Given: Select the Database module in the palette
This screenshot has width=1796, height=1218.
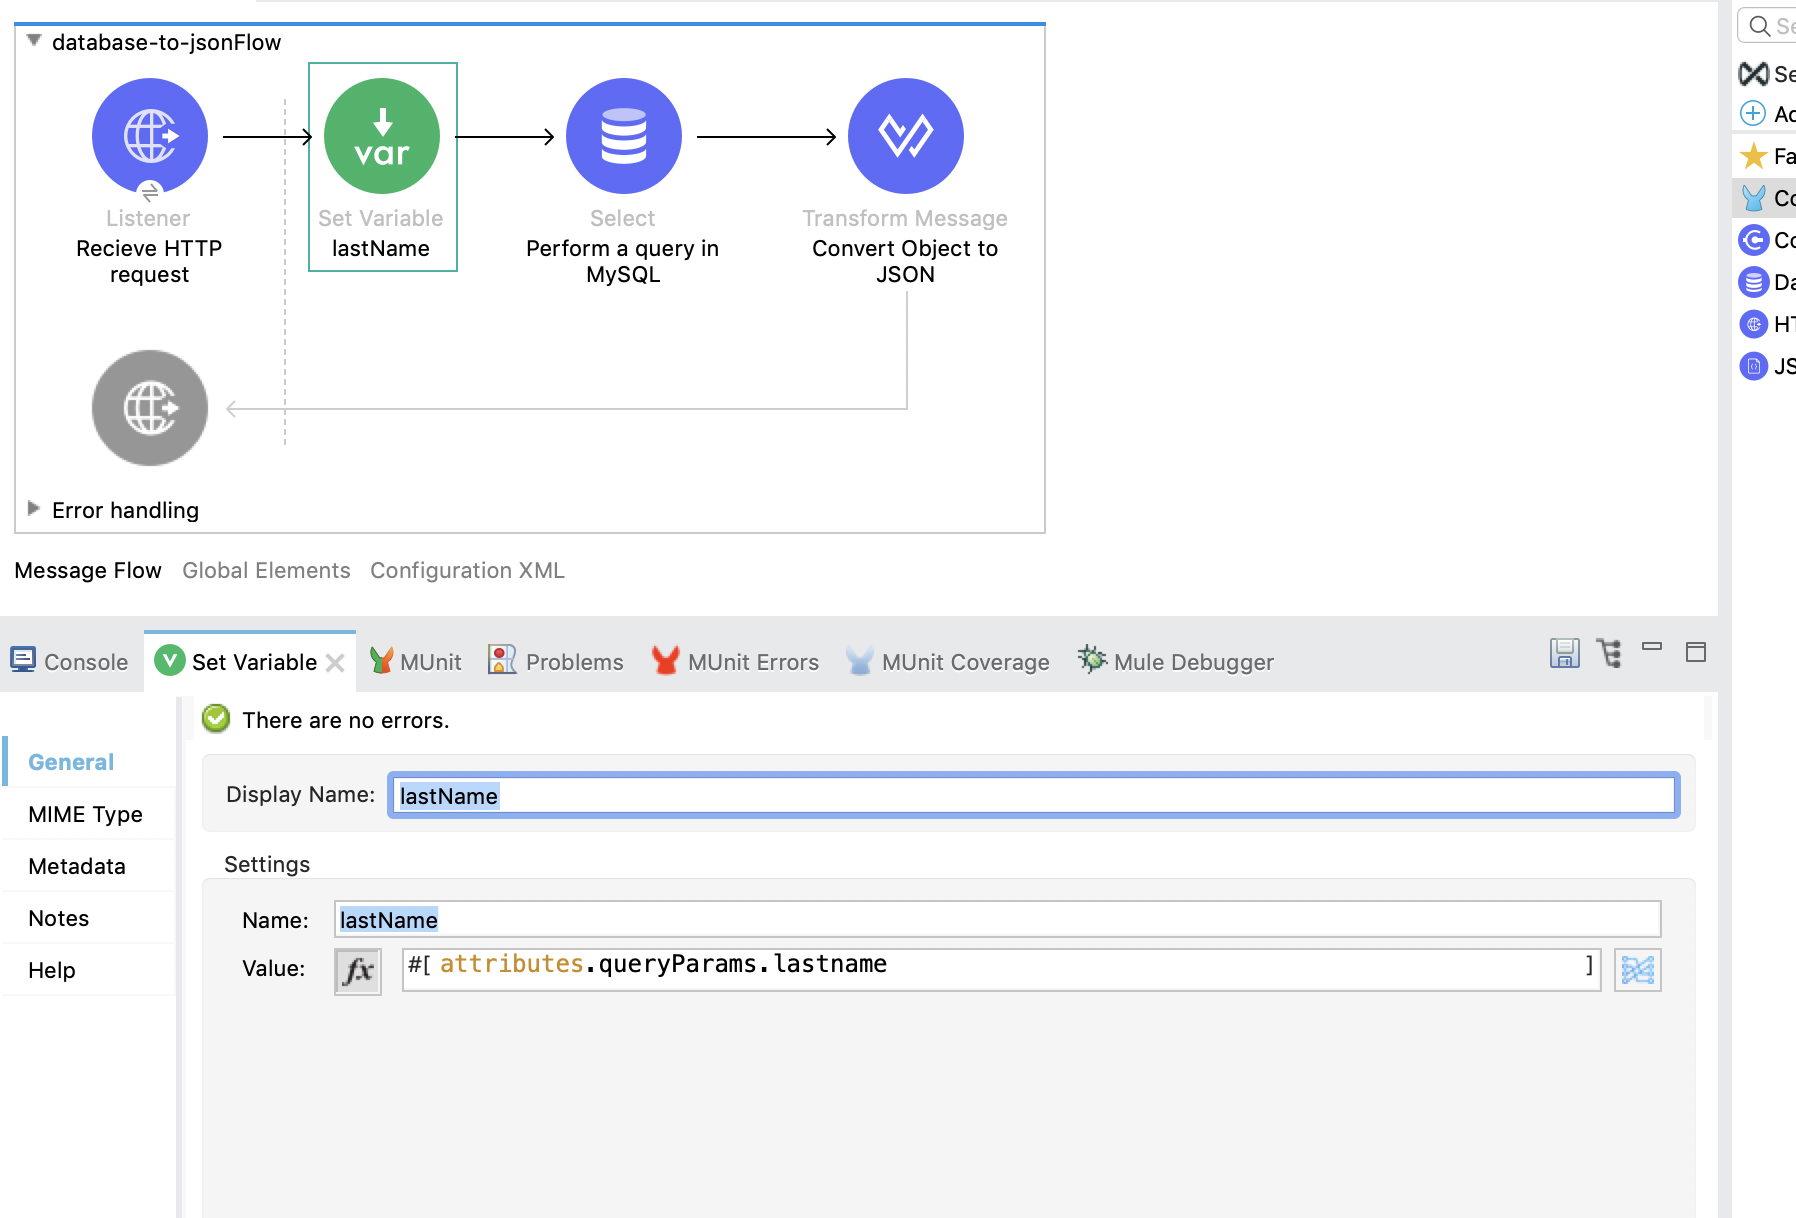Looking at the screenshot, I should [x=1754, y=282].
